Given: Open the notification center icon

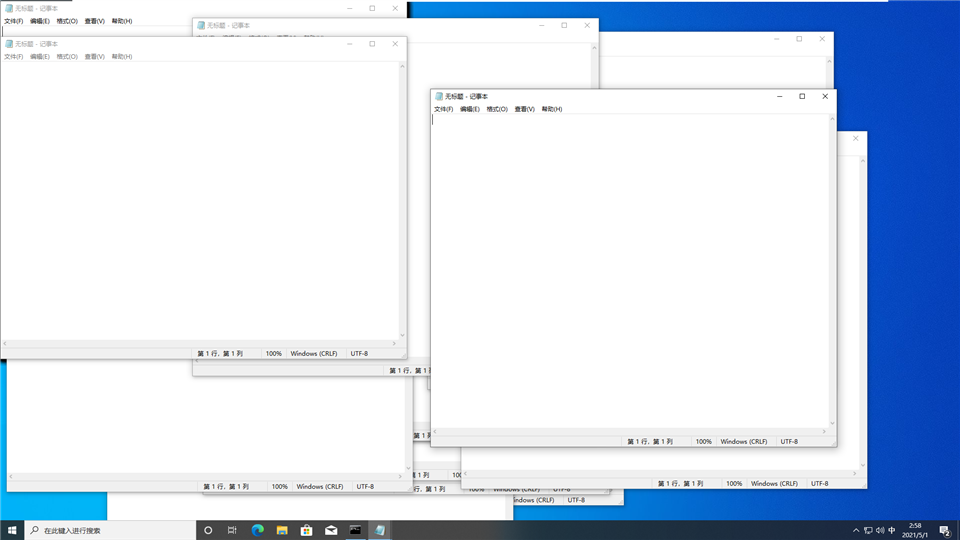Looking at the screenshot, I should [x=945, y=530].
